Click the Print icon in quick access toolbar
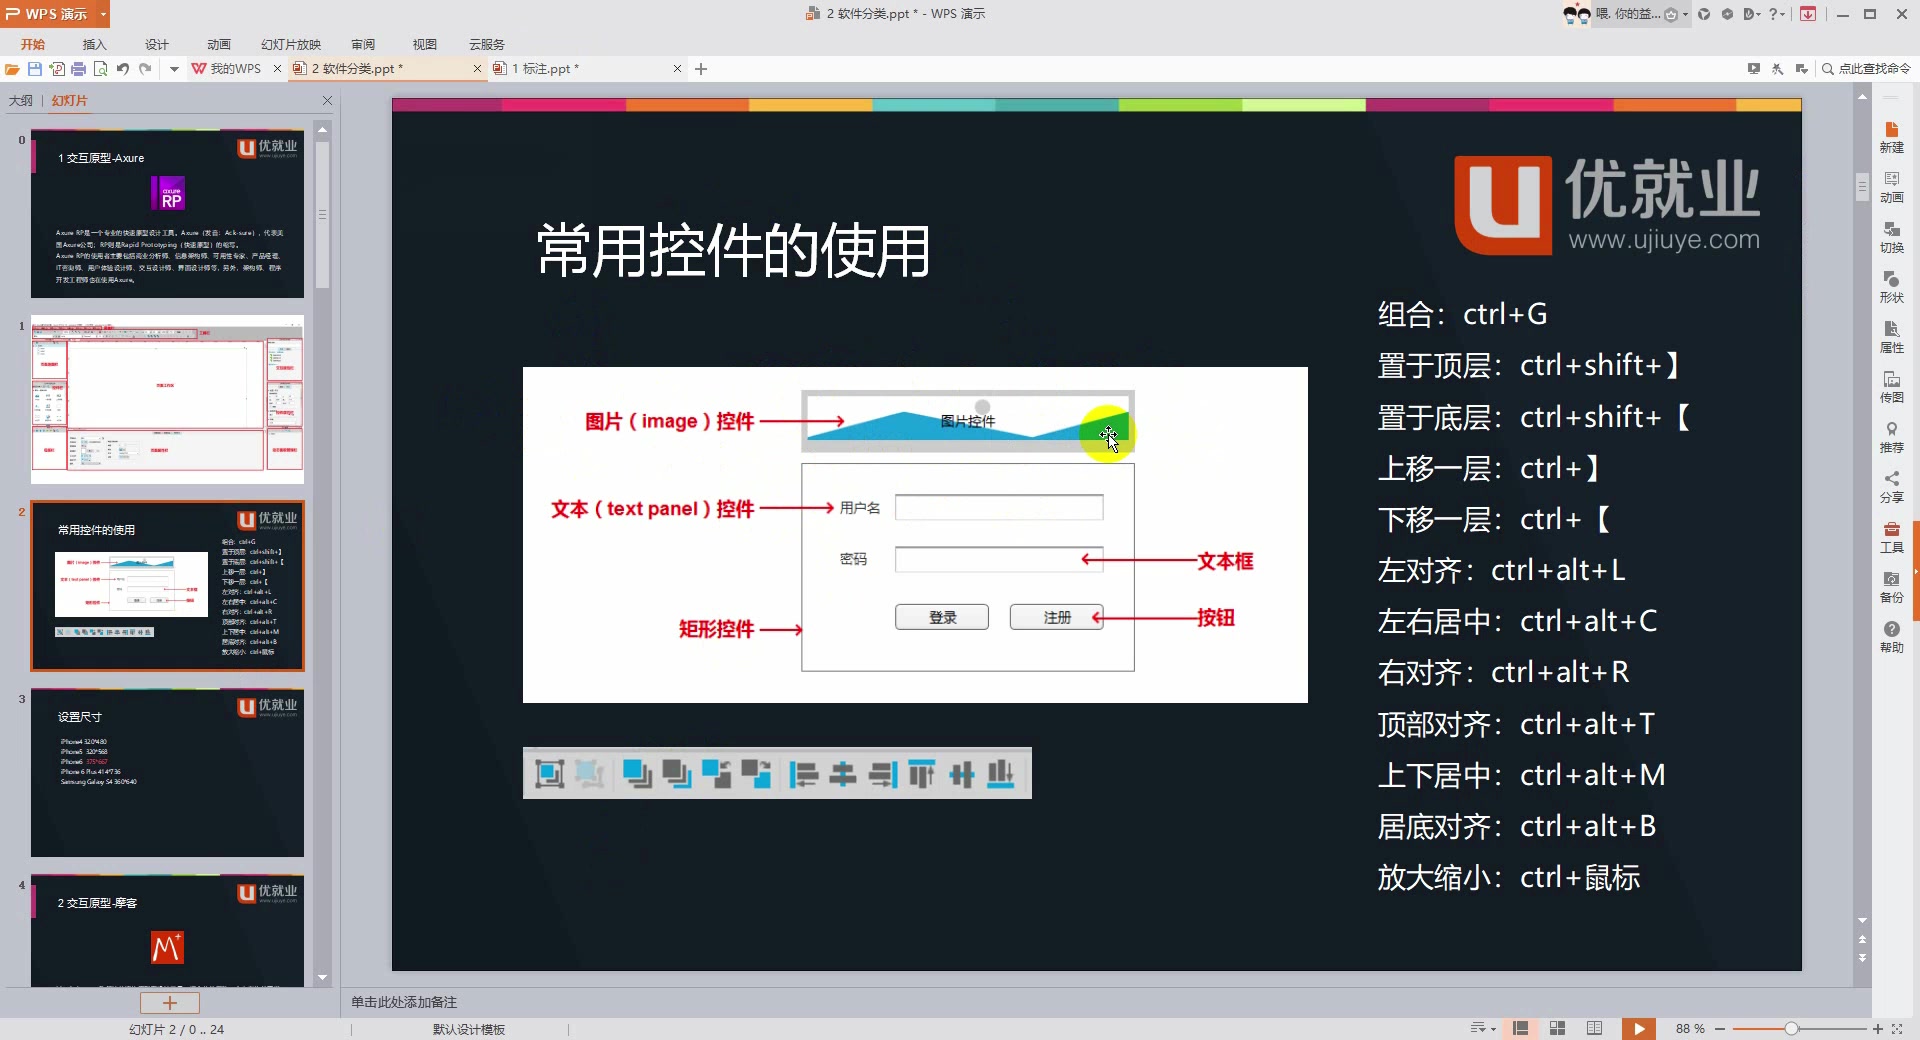The image size is (1920, 1040). (78, 68)
